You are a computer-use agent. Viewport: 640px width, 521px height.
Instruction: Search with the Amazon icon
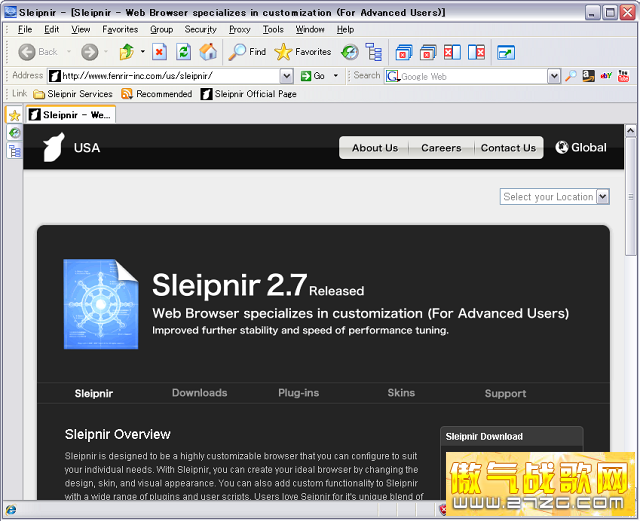(588, 76)
